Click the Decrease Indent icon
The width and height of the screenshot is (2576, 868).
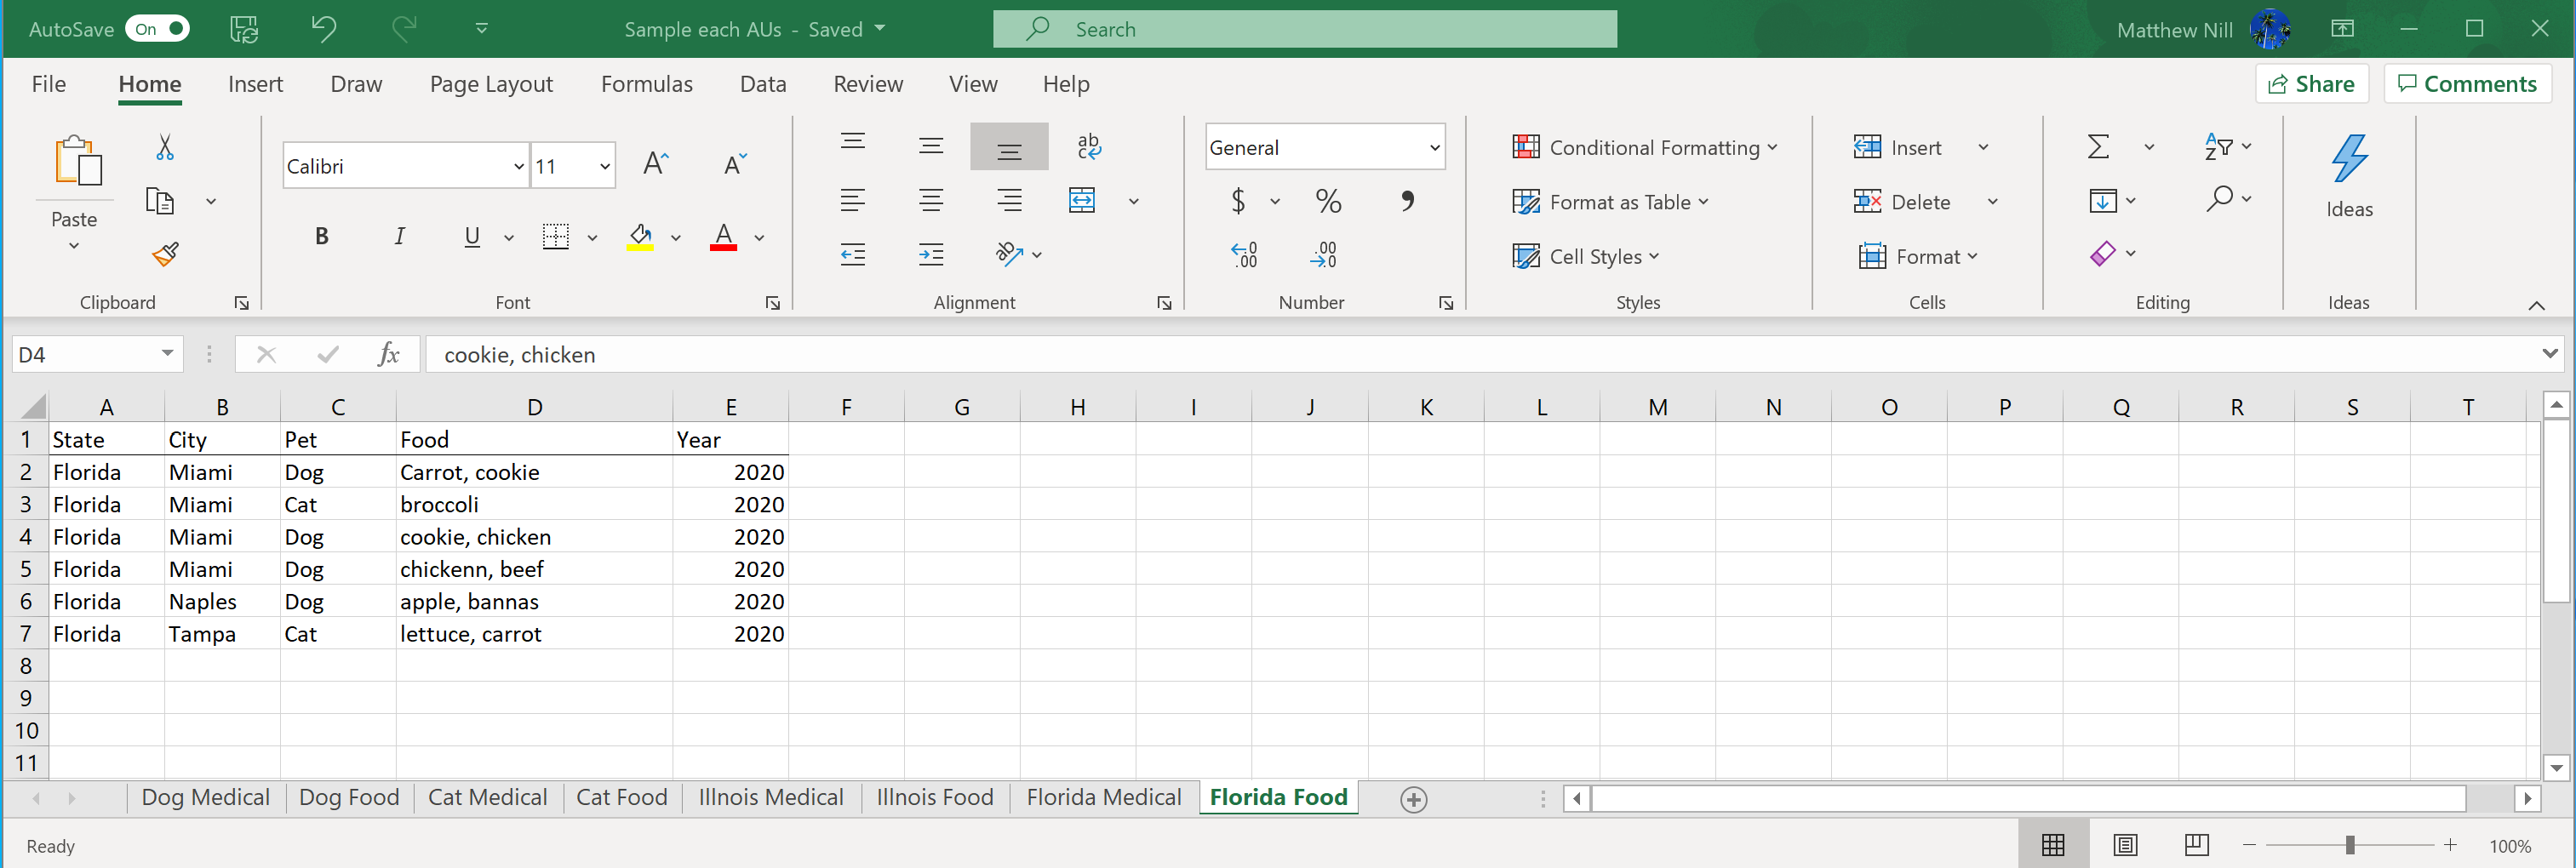pyautogui.click(x=853, y=255)
